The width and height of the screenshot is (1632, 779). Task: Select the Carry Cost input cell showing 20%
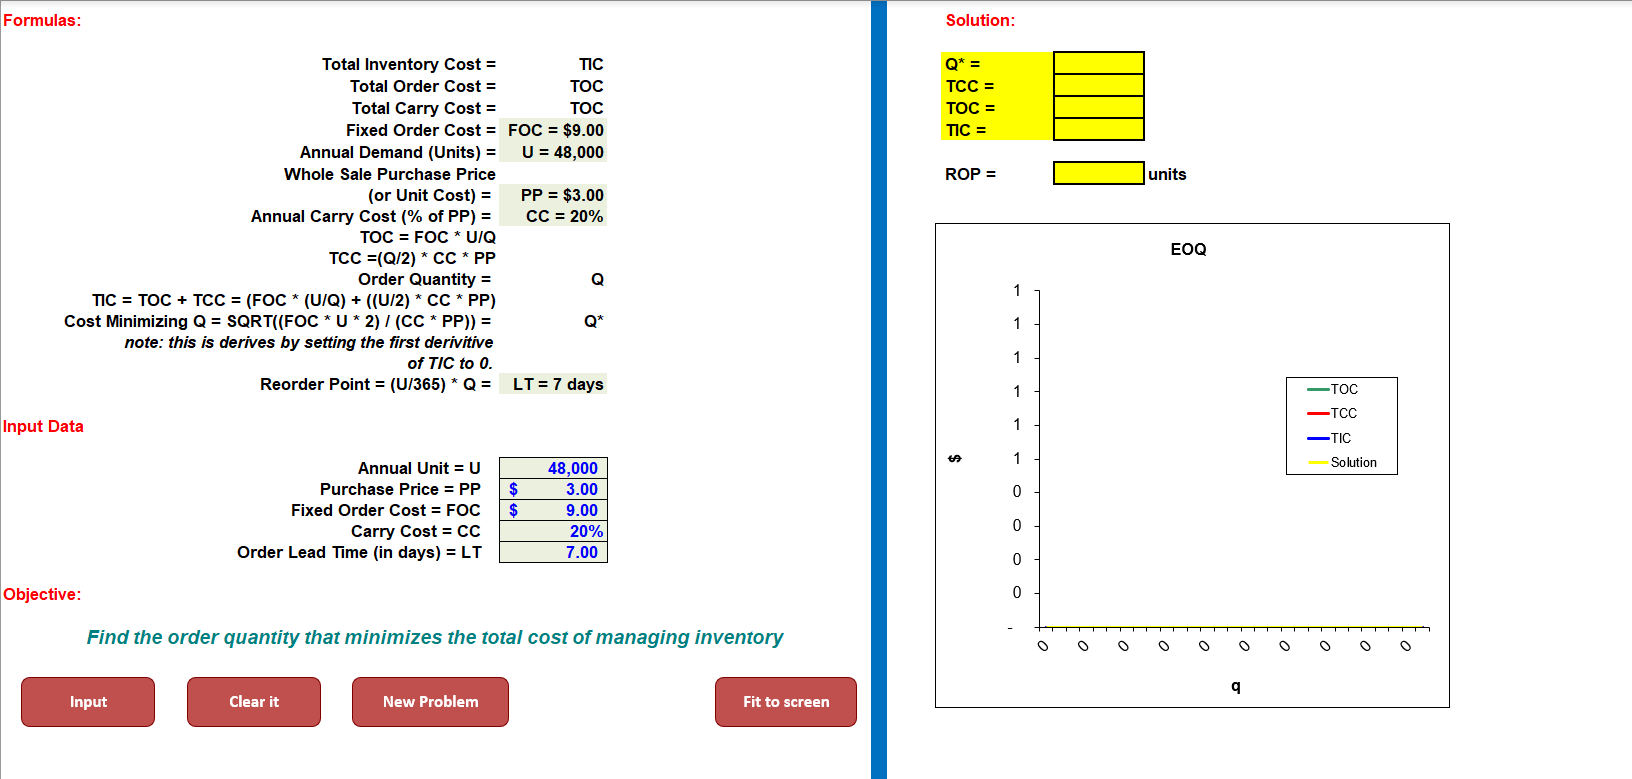(x=553, y=531)
